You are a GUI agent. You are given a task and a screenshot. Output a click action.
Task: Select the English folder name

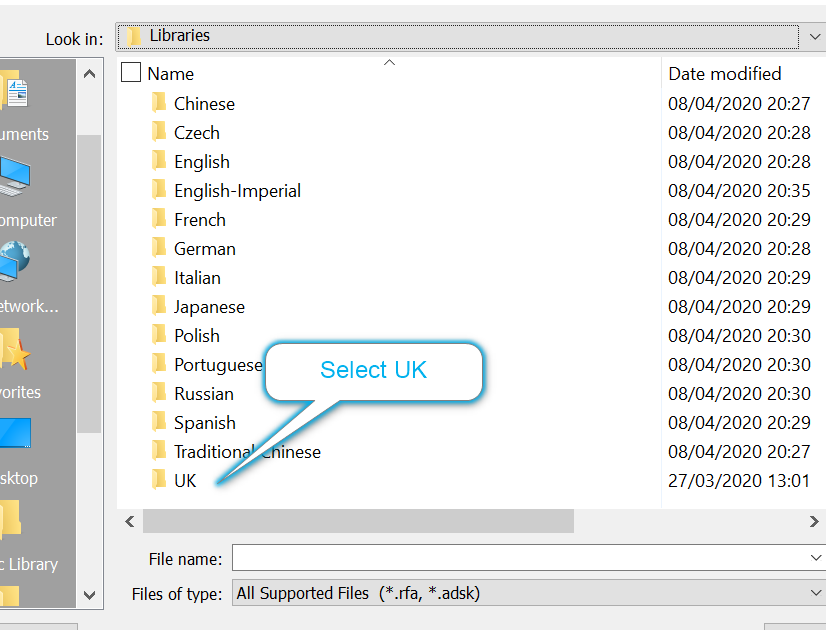[x=202, y=162]
